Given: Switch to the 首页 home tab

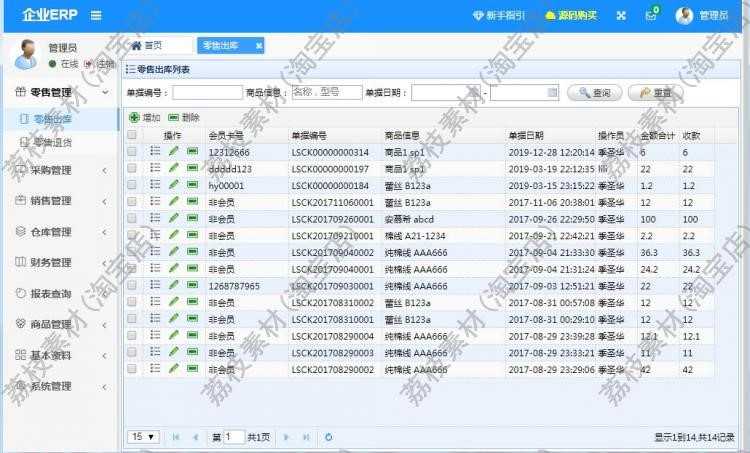Looking at the screenshot, I should click(x=147, y=45).
